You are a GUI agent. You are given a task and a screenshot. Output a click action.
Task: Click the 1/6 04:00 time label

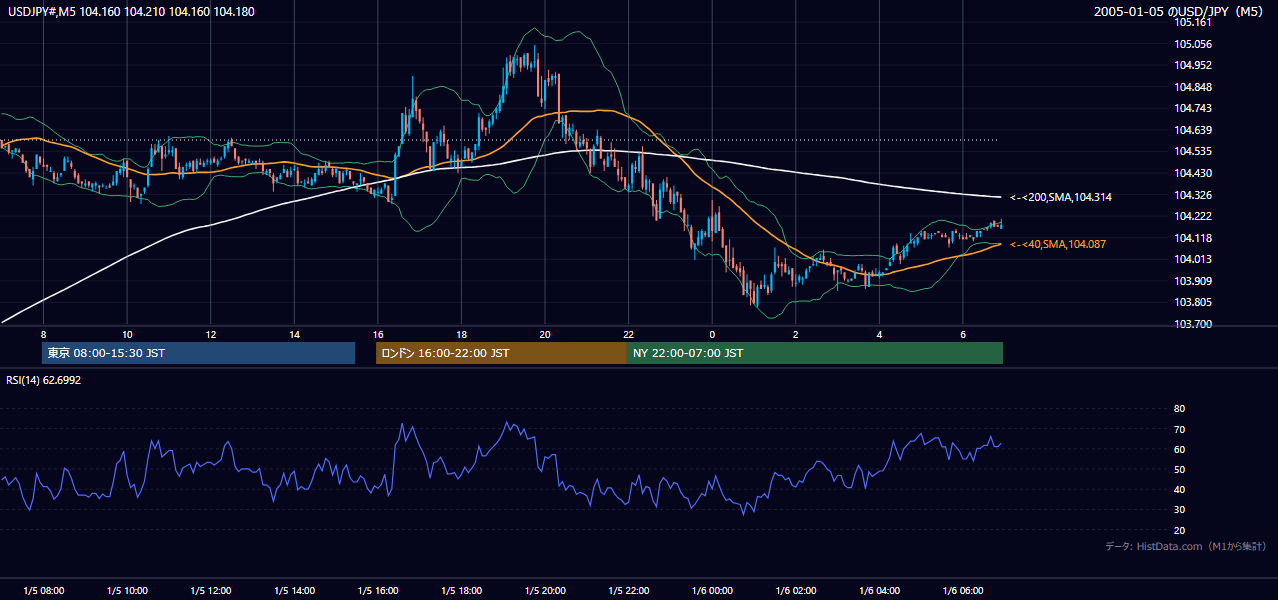[879, 591]
